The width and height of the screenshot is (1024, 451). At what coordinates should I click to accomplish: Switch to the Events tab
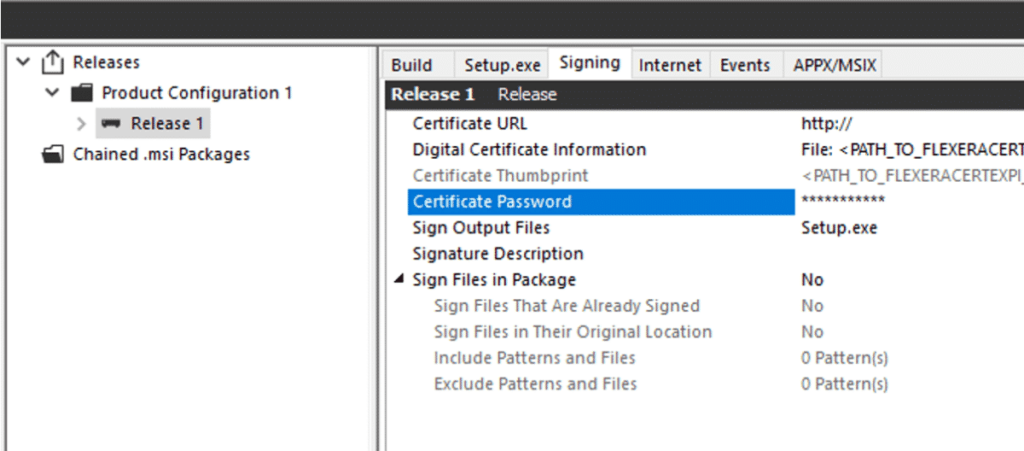tap(745, 65)
